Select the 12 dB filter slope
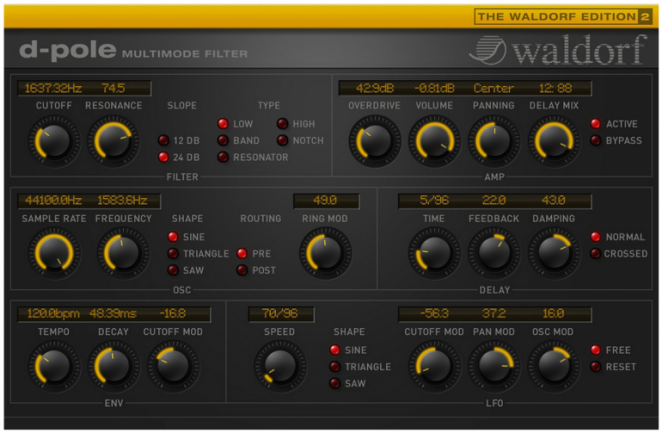Image resolution: width=662 pixels, height=433 pixels. tap(164, 140)
